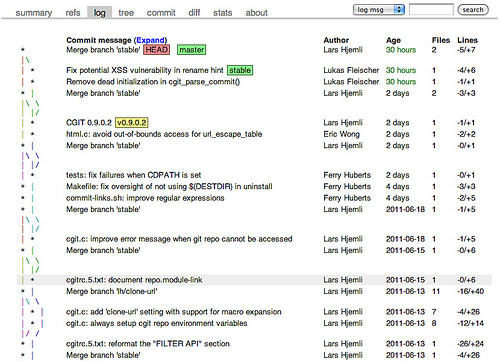Open commit 'Remove dead initialization in cgit_parse_commit()'
This screenshot has width=500, height=362.
click(x=153, y=82)
